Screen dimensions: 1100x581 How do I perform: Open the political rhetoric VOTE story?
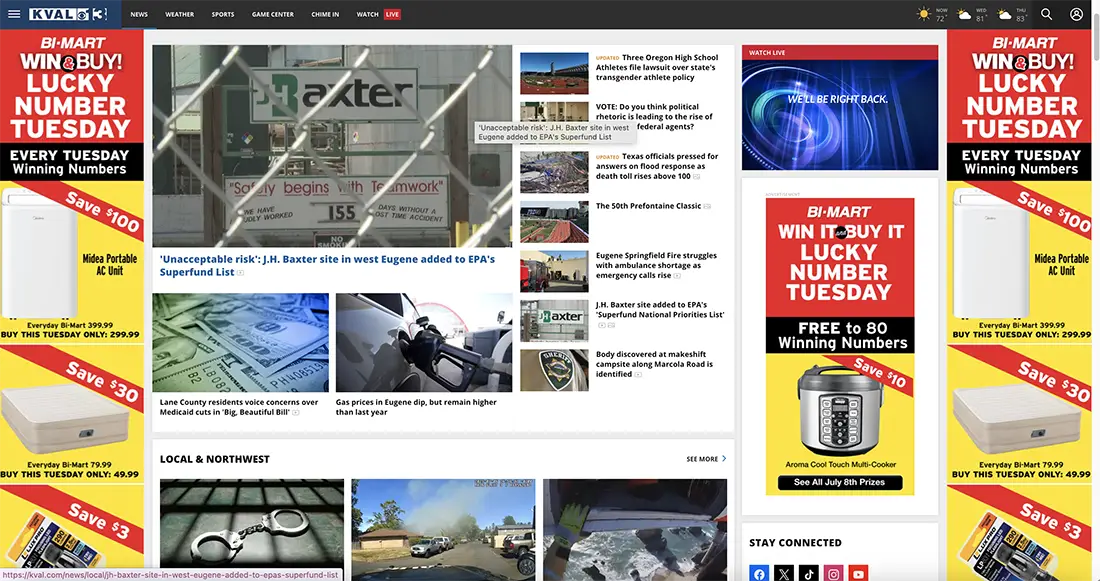[654, 116]
